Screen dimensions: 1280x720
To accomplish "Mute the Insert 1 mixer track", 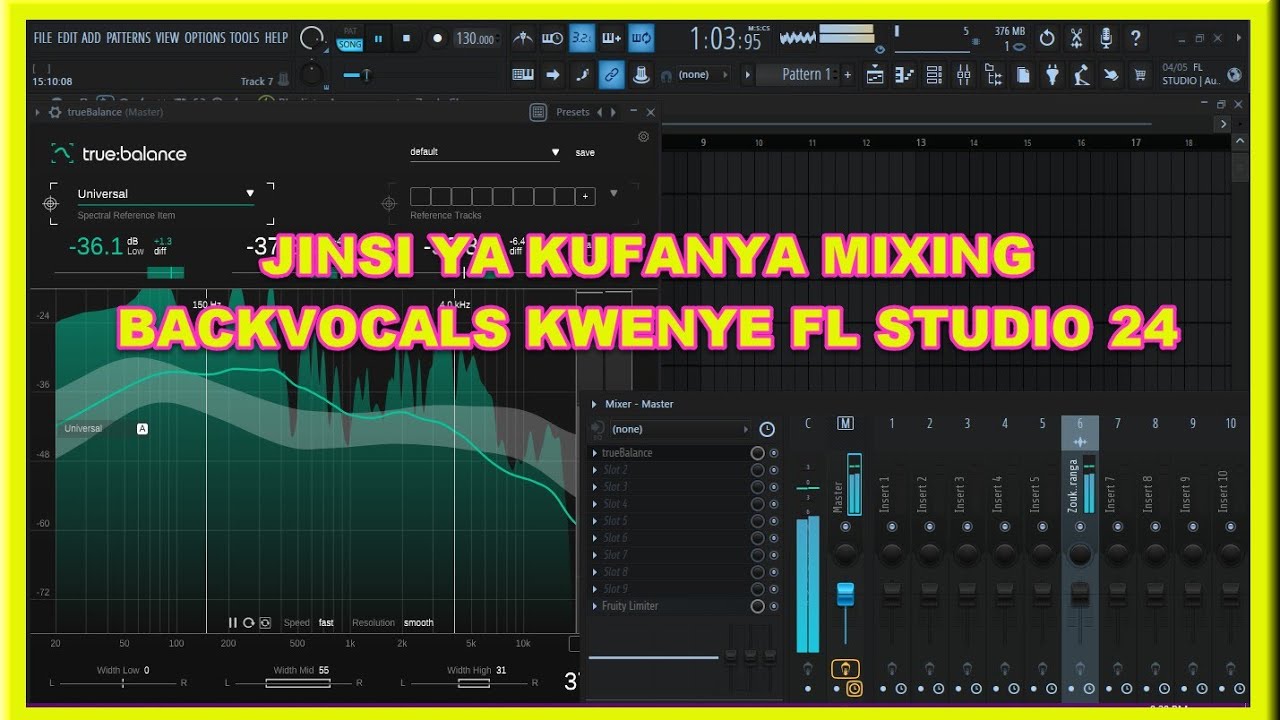I will click(x=891, y=526).
